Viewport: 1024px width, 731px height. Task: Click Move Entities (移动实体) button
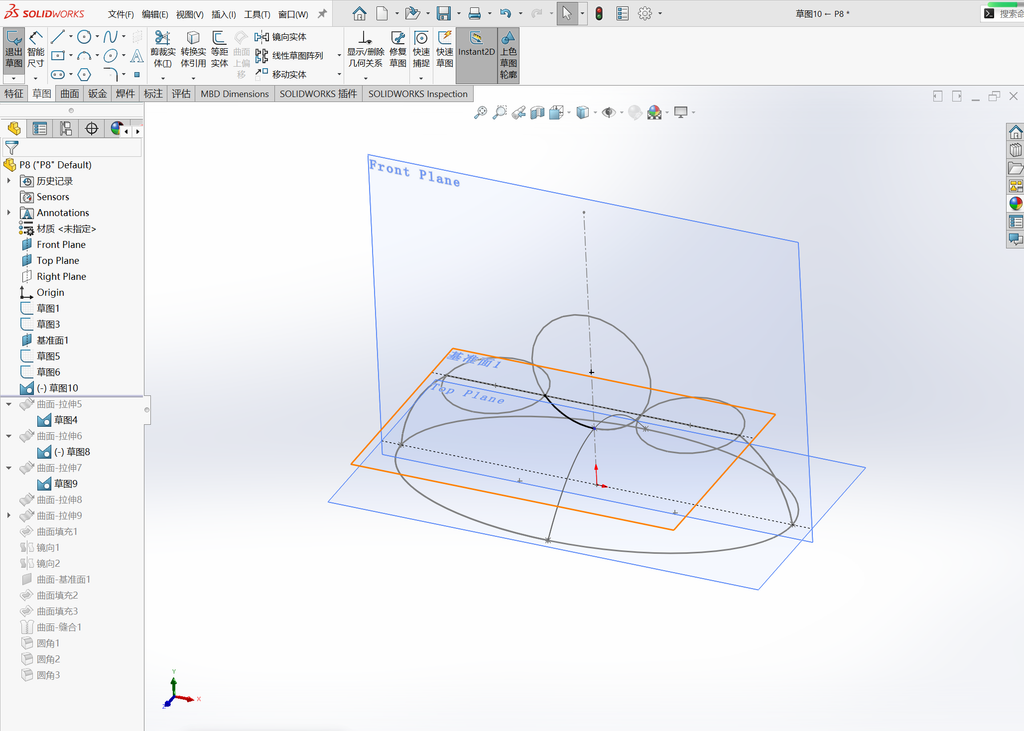pos(281,74)
